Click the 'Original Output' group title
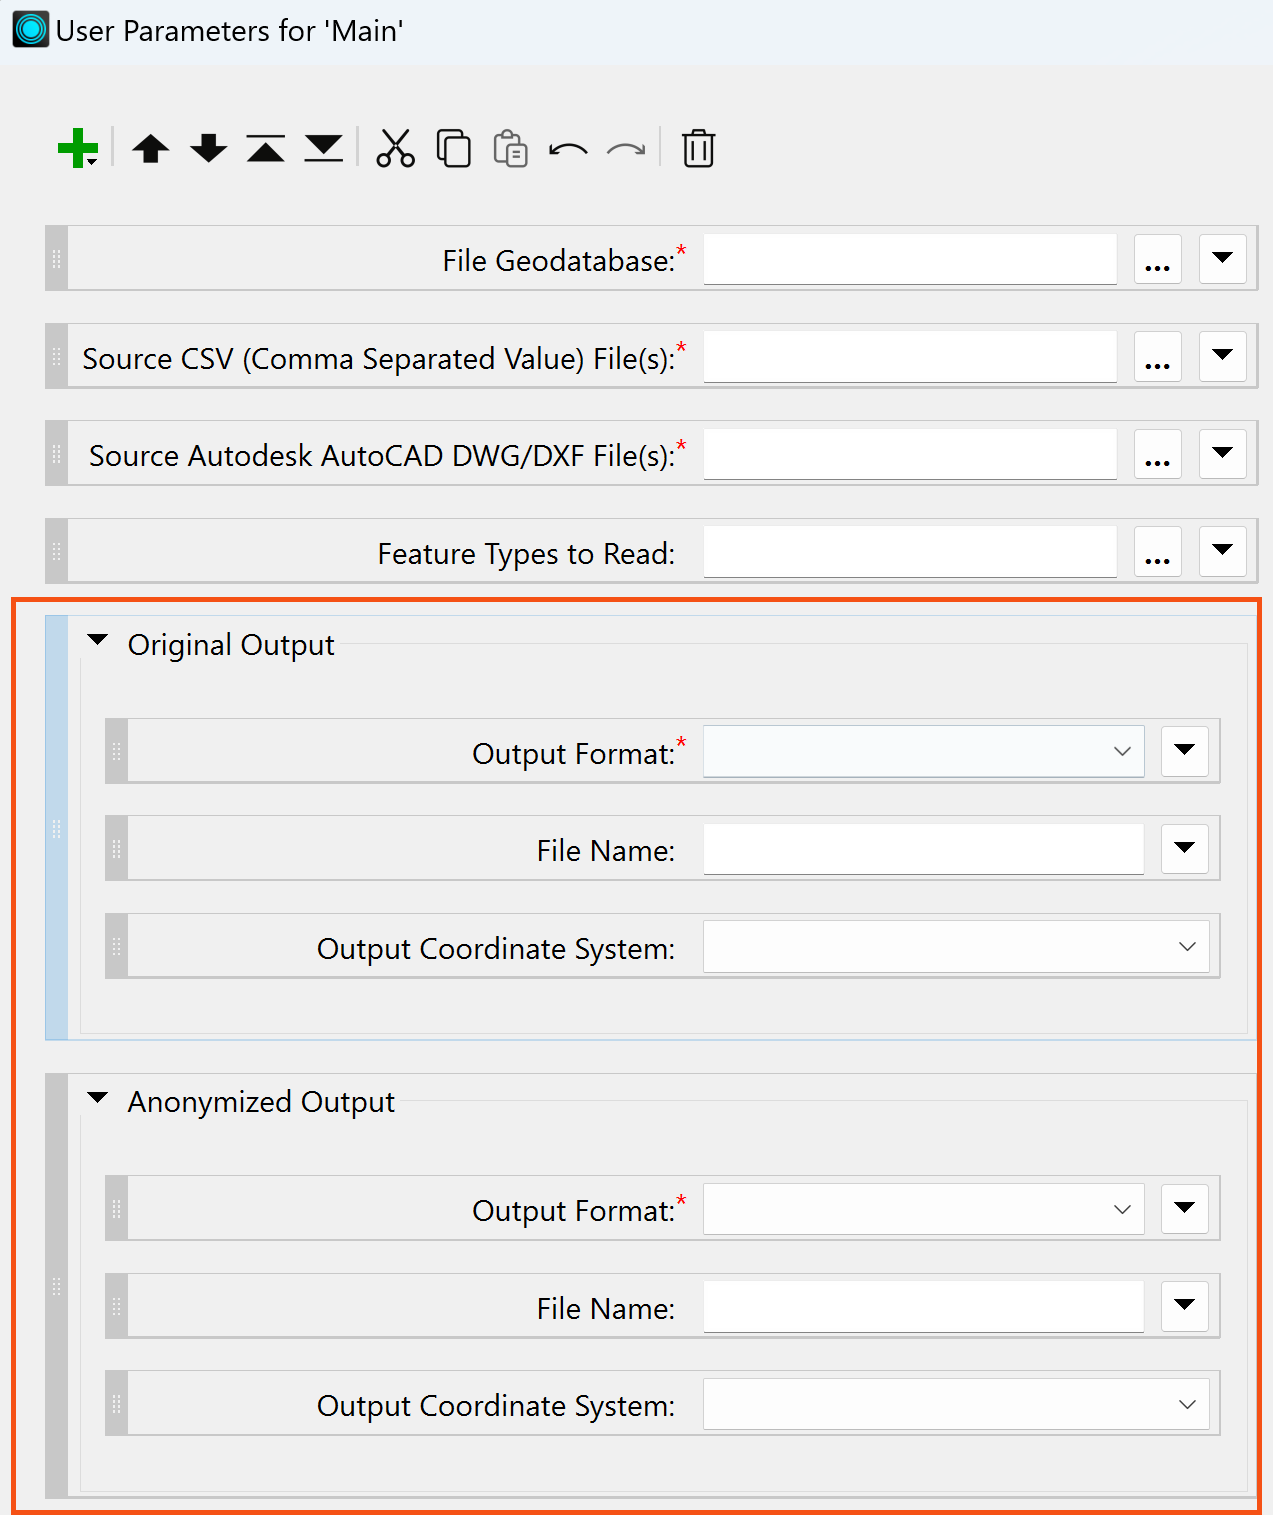The height and width of the screenshot is (1515, 1273). click(x=231, y=645)
